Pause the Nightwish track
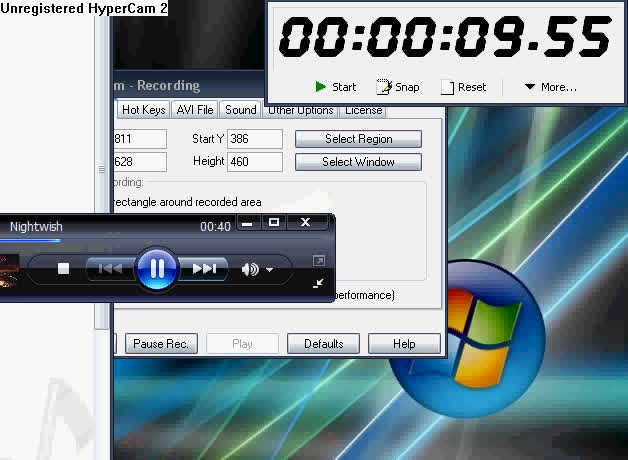628x460 pixels. [157, 268]
